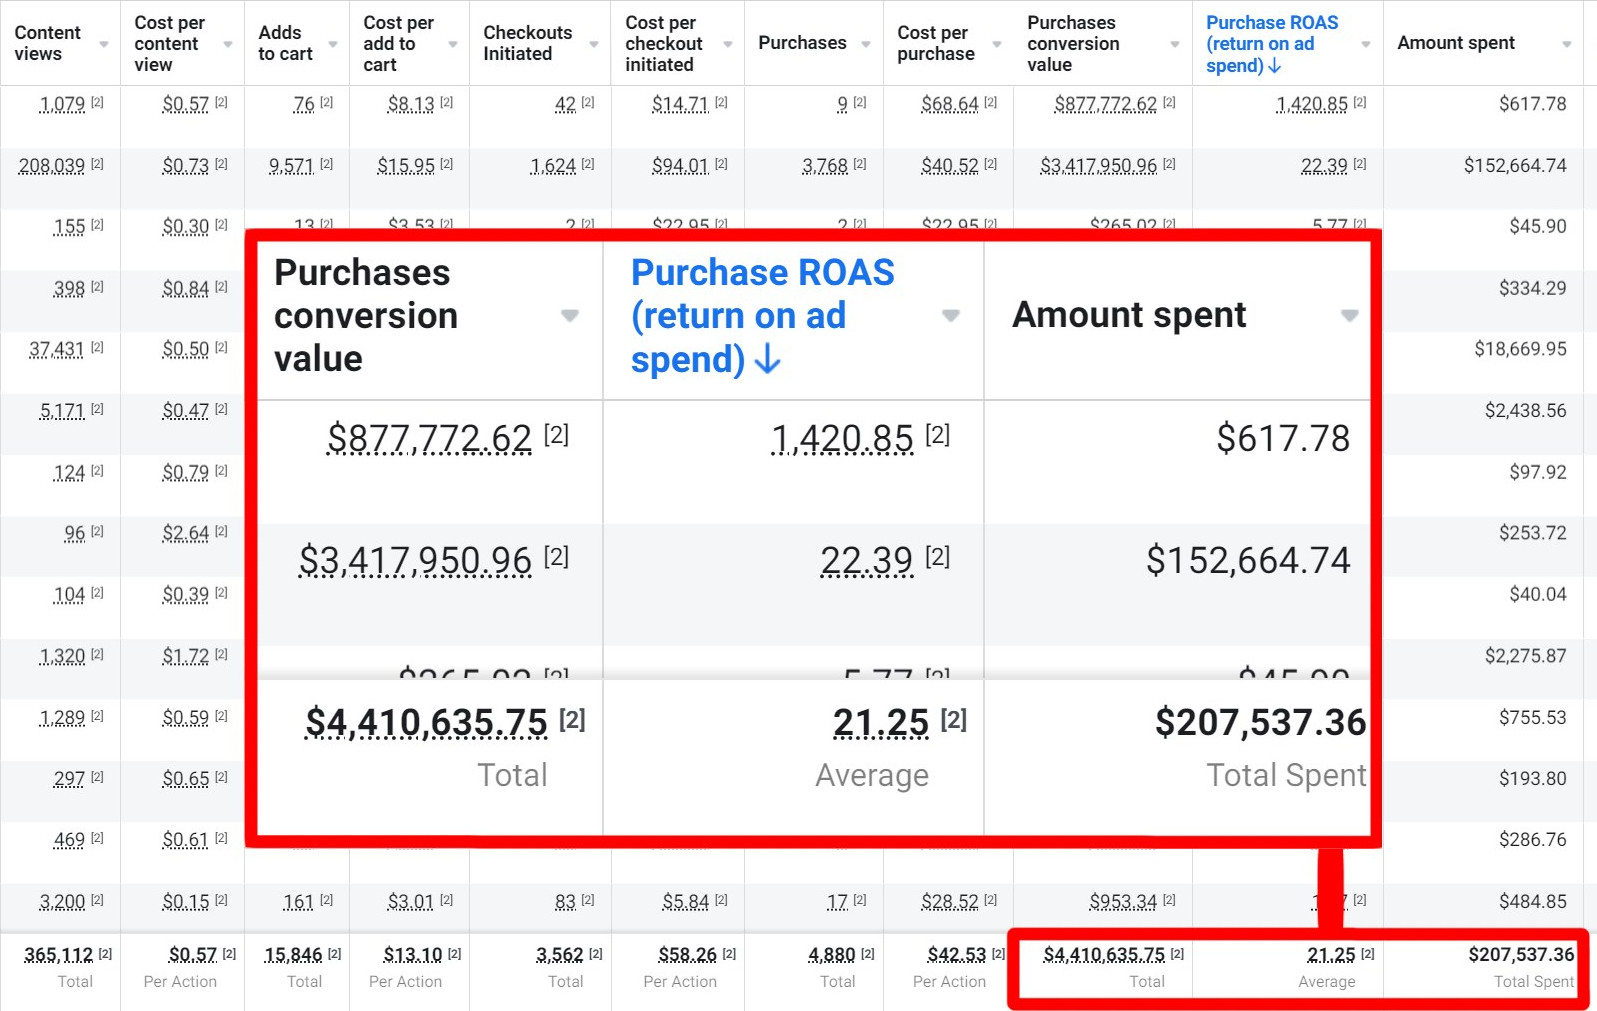Click the [2] icon next to 4,880 purchases total
1597x1011 pixels.
tap(867, 954)
